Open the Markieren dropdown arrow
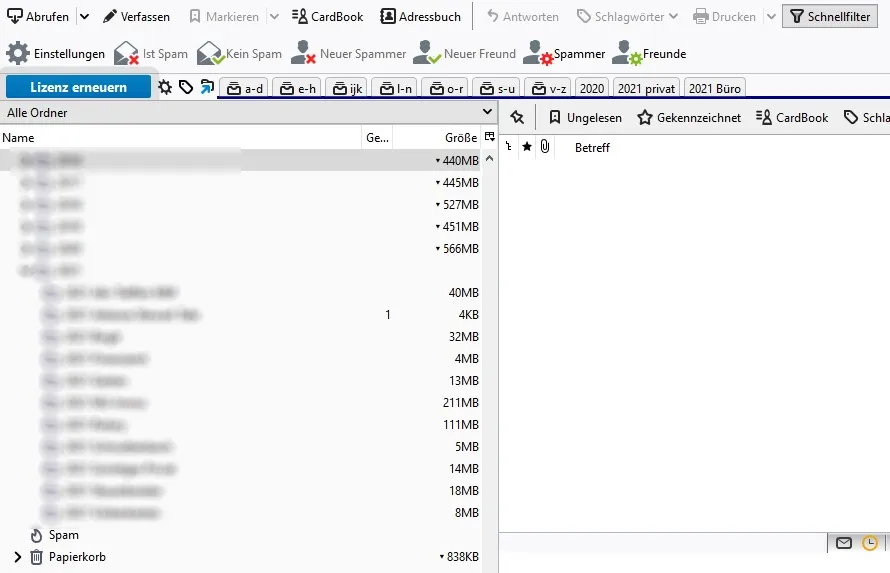The height and width of the screenshot is (573, 890). [274, 16]
